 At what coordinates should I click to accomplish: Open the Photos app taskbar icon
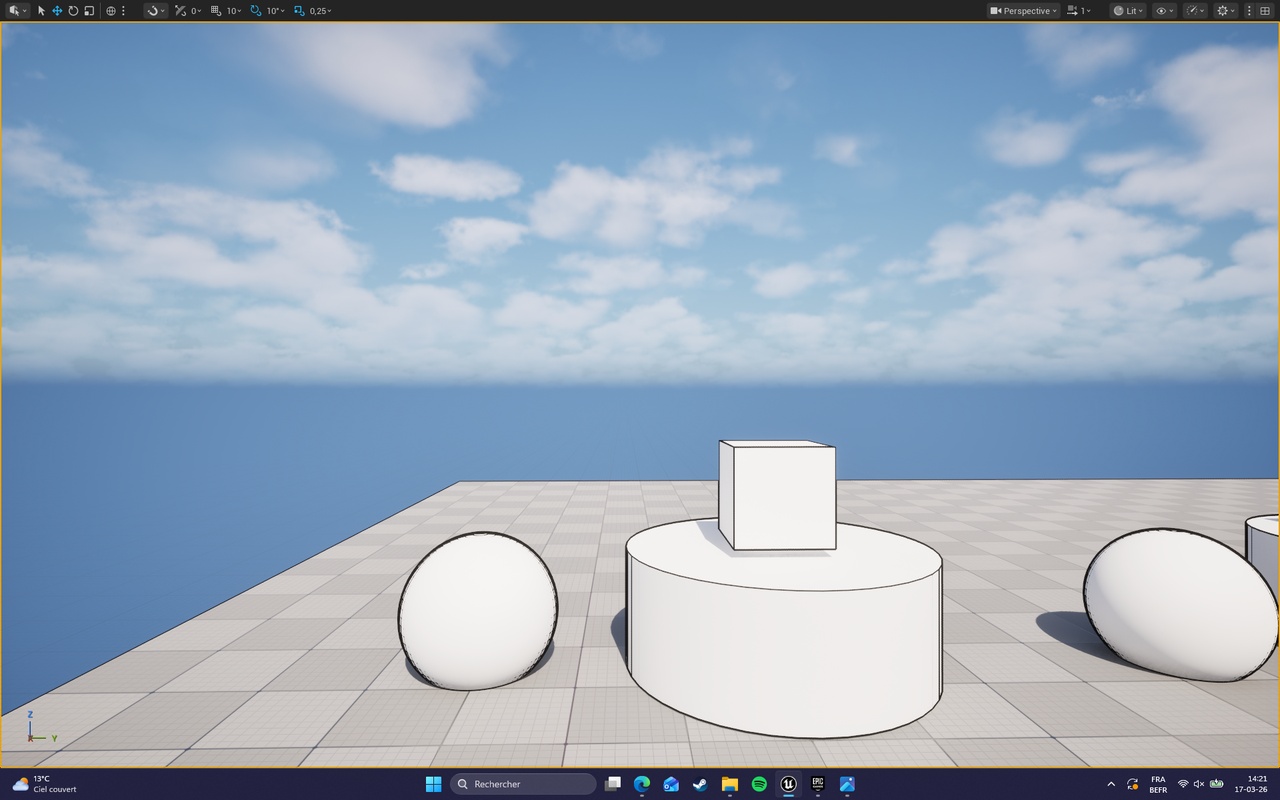pyautogui.click(x=847, y=784)
